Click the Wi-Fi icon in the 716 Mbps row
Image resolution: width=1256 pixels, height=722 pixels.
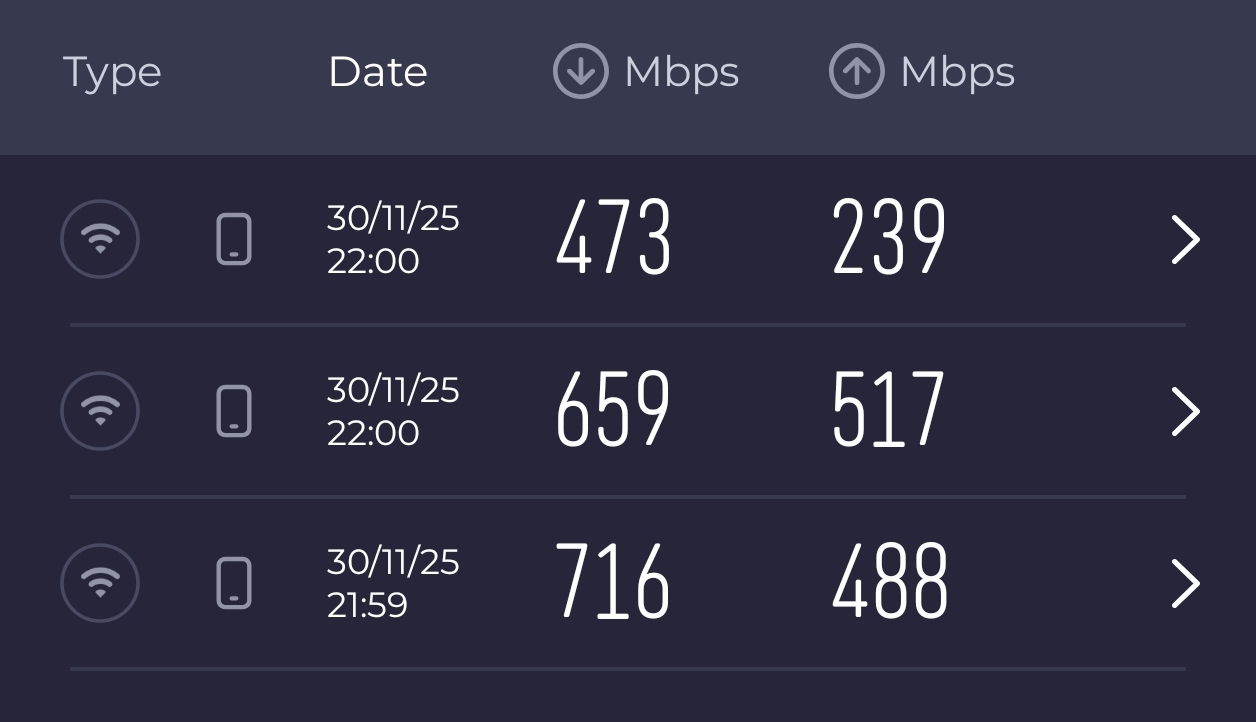coord(100,583)
